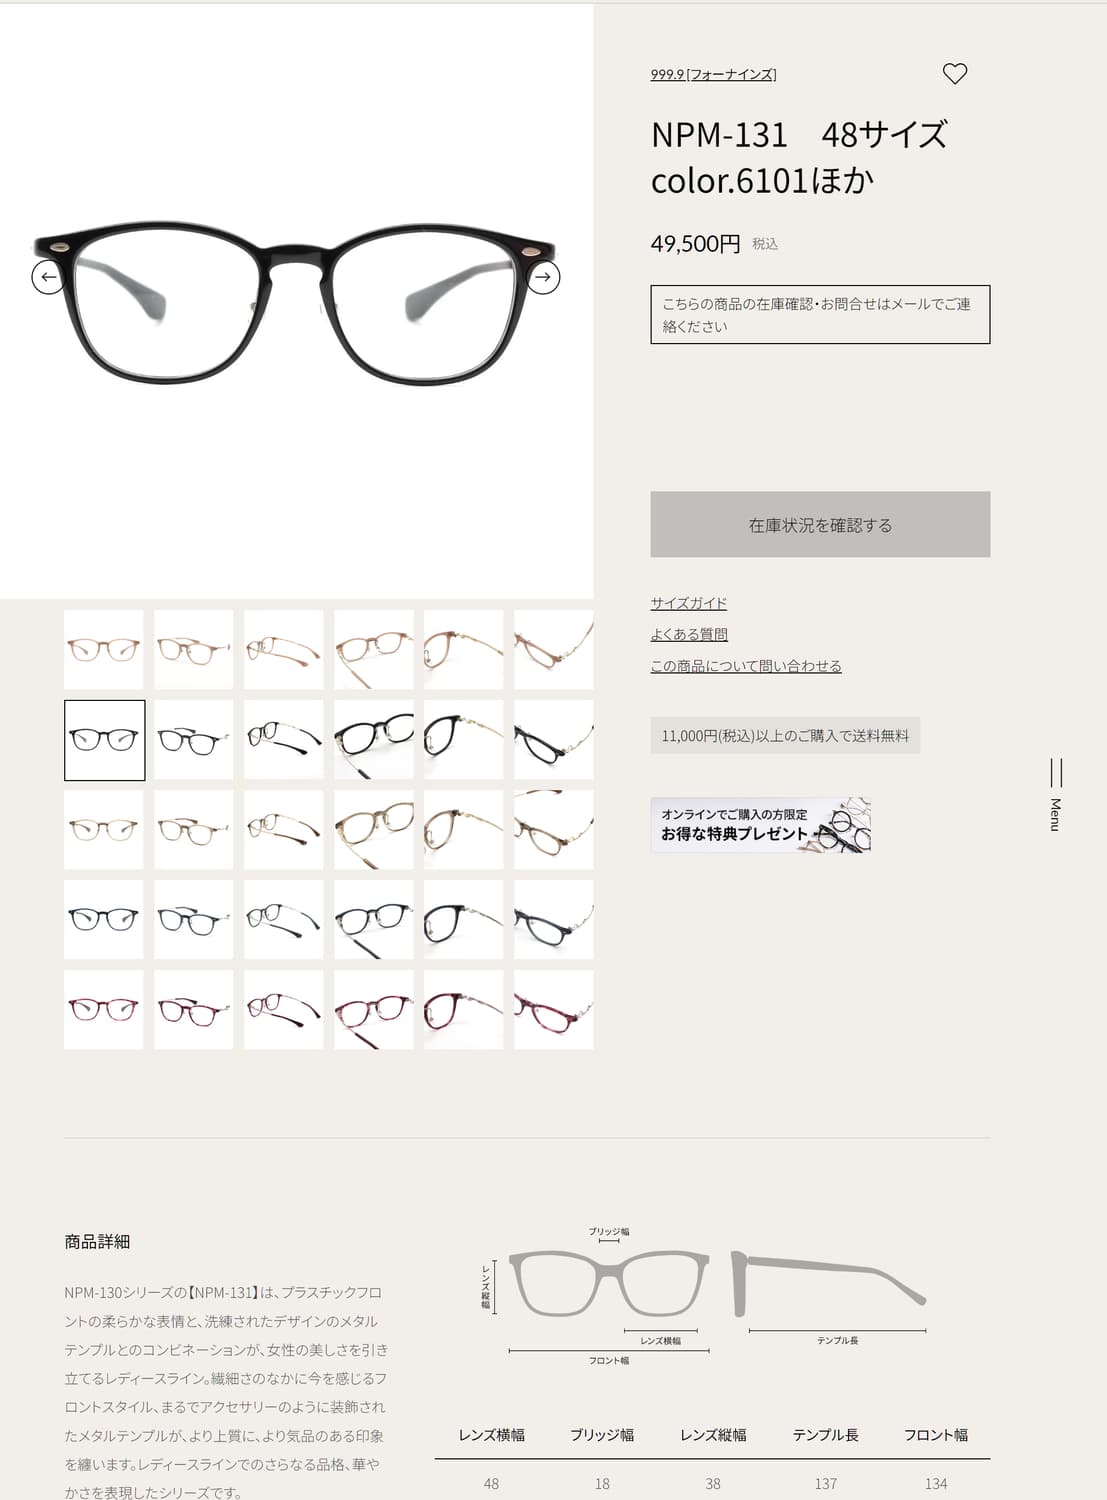Select the black front-view glasses thumbnail

click(x=104, y=740)
